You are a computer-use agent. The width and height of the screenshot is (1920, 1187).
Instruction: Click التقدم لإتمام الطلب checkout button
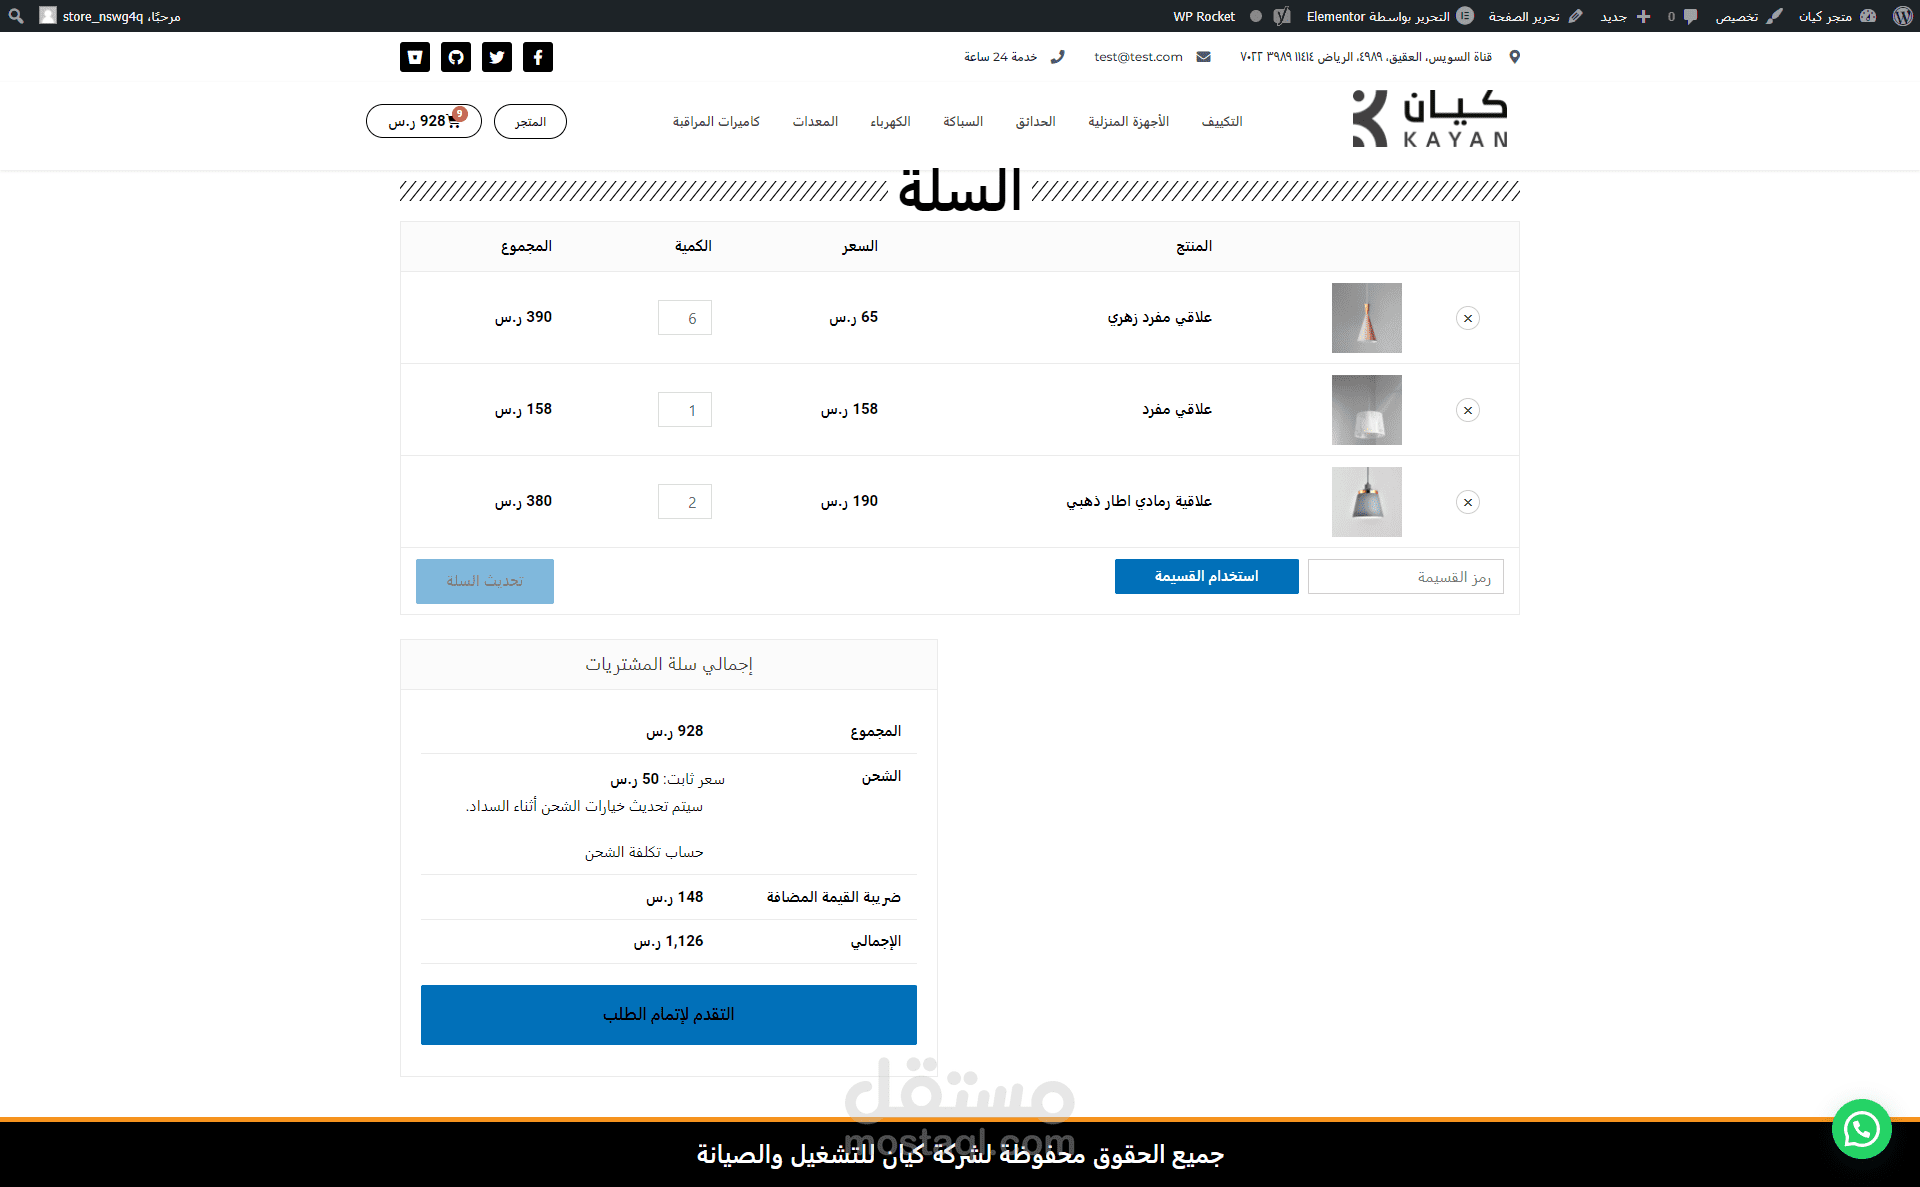[668, 1014]
